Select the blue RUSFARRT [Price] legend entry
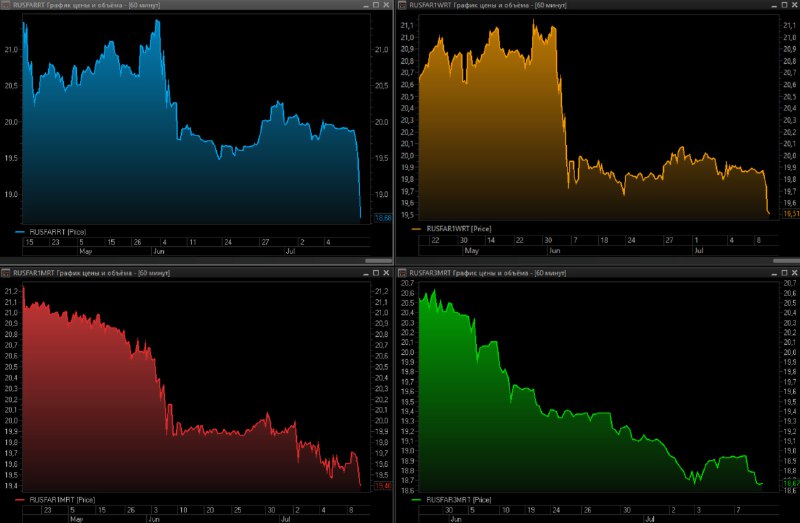Screen dimensions: 800x523 (51, 232)
